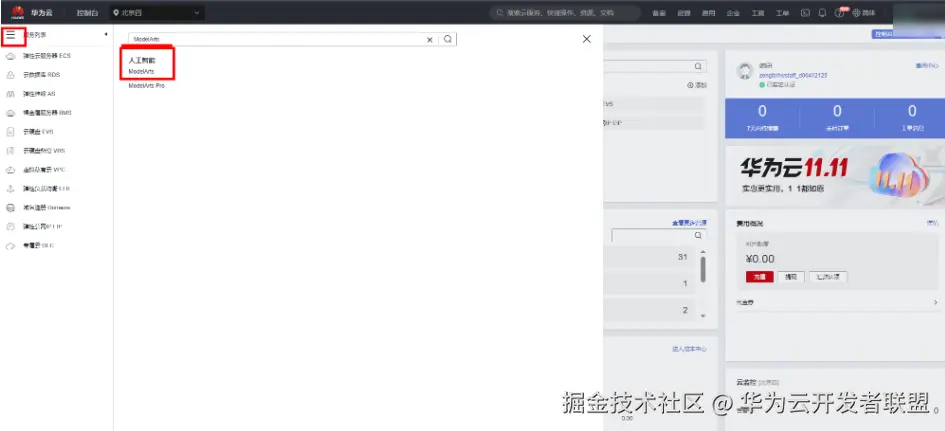Open the ModelArts service result
Image resolution: width=945 pixels, height=431 pixels.
[x=141, y=71]
